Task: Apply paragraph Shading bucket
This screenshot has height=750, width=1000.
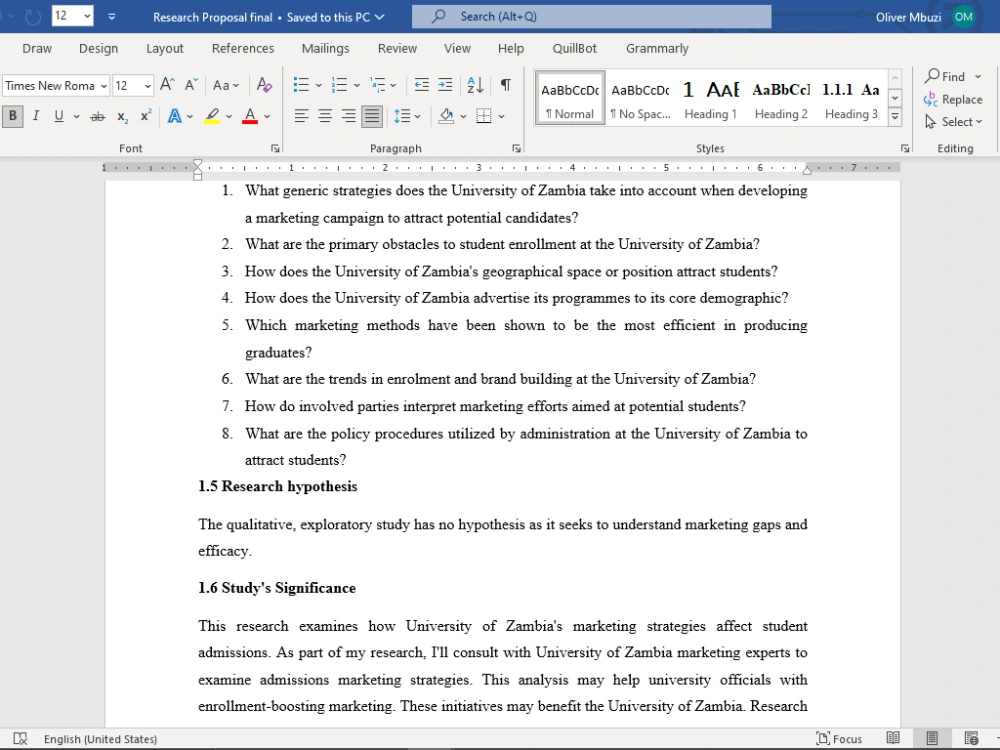Action: [x=446, y=116]
